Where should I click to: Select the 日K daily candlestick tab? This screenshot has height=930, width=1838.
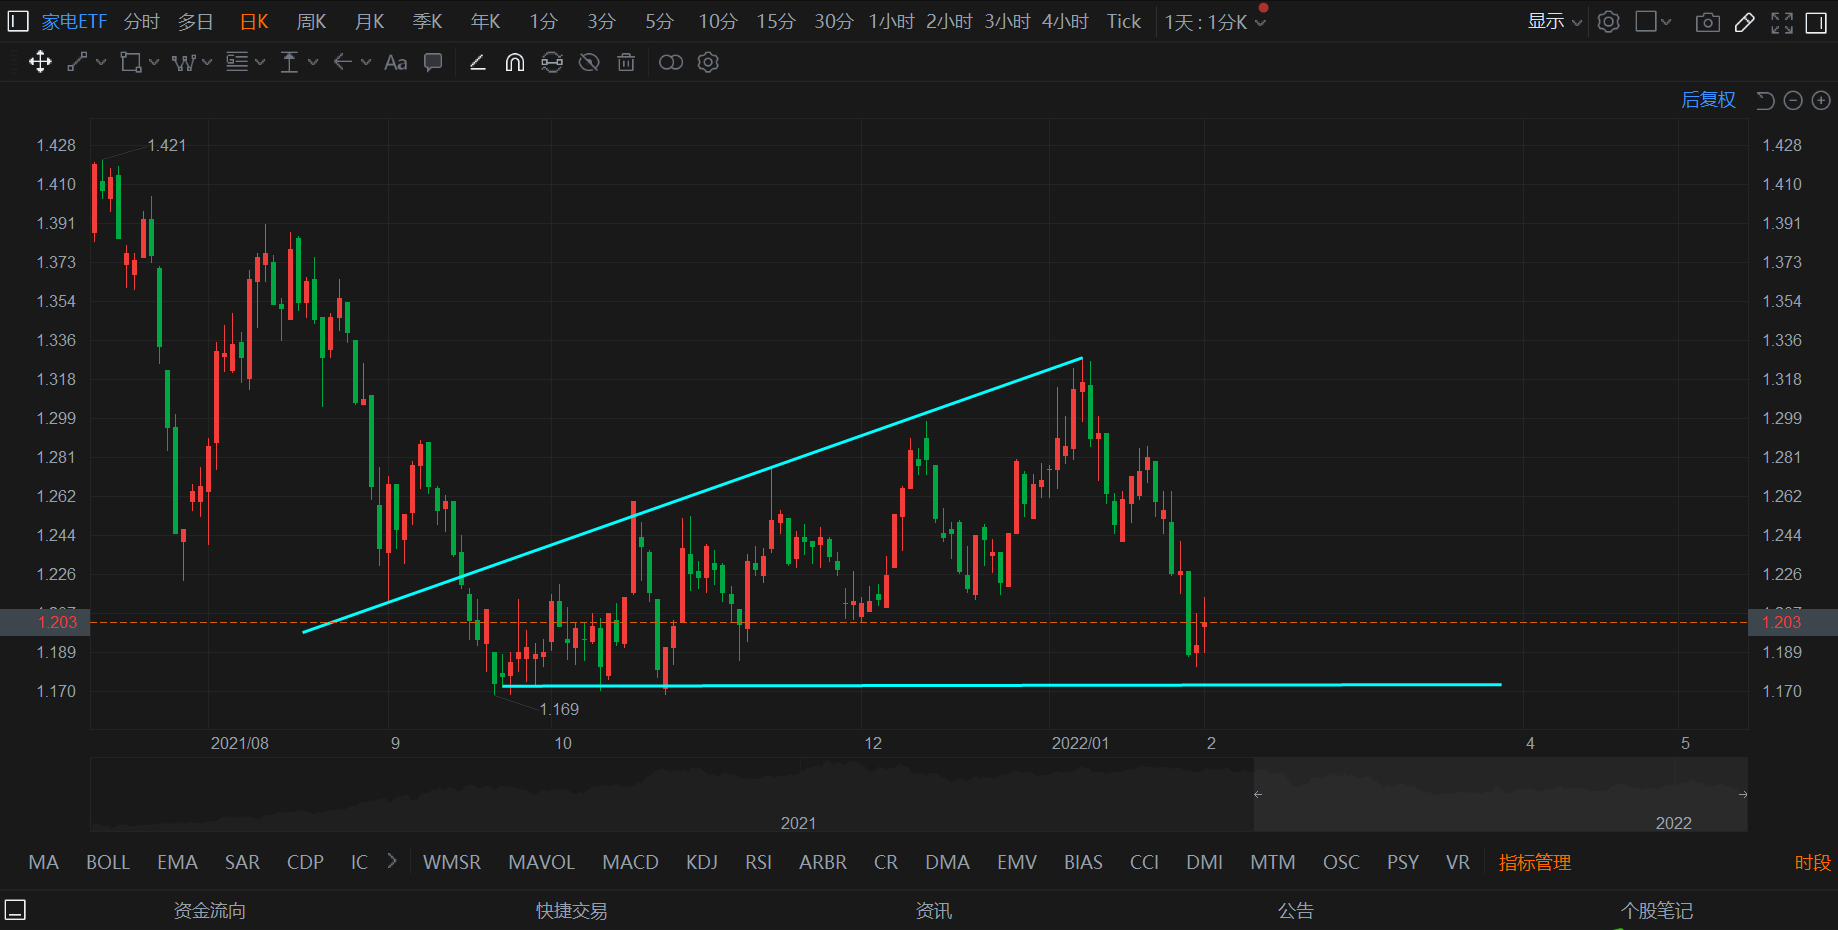click(254, 22)
